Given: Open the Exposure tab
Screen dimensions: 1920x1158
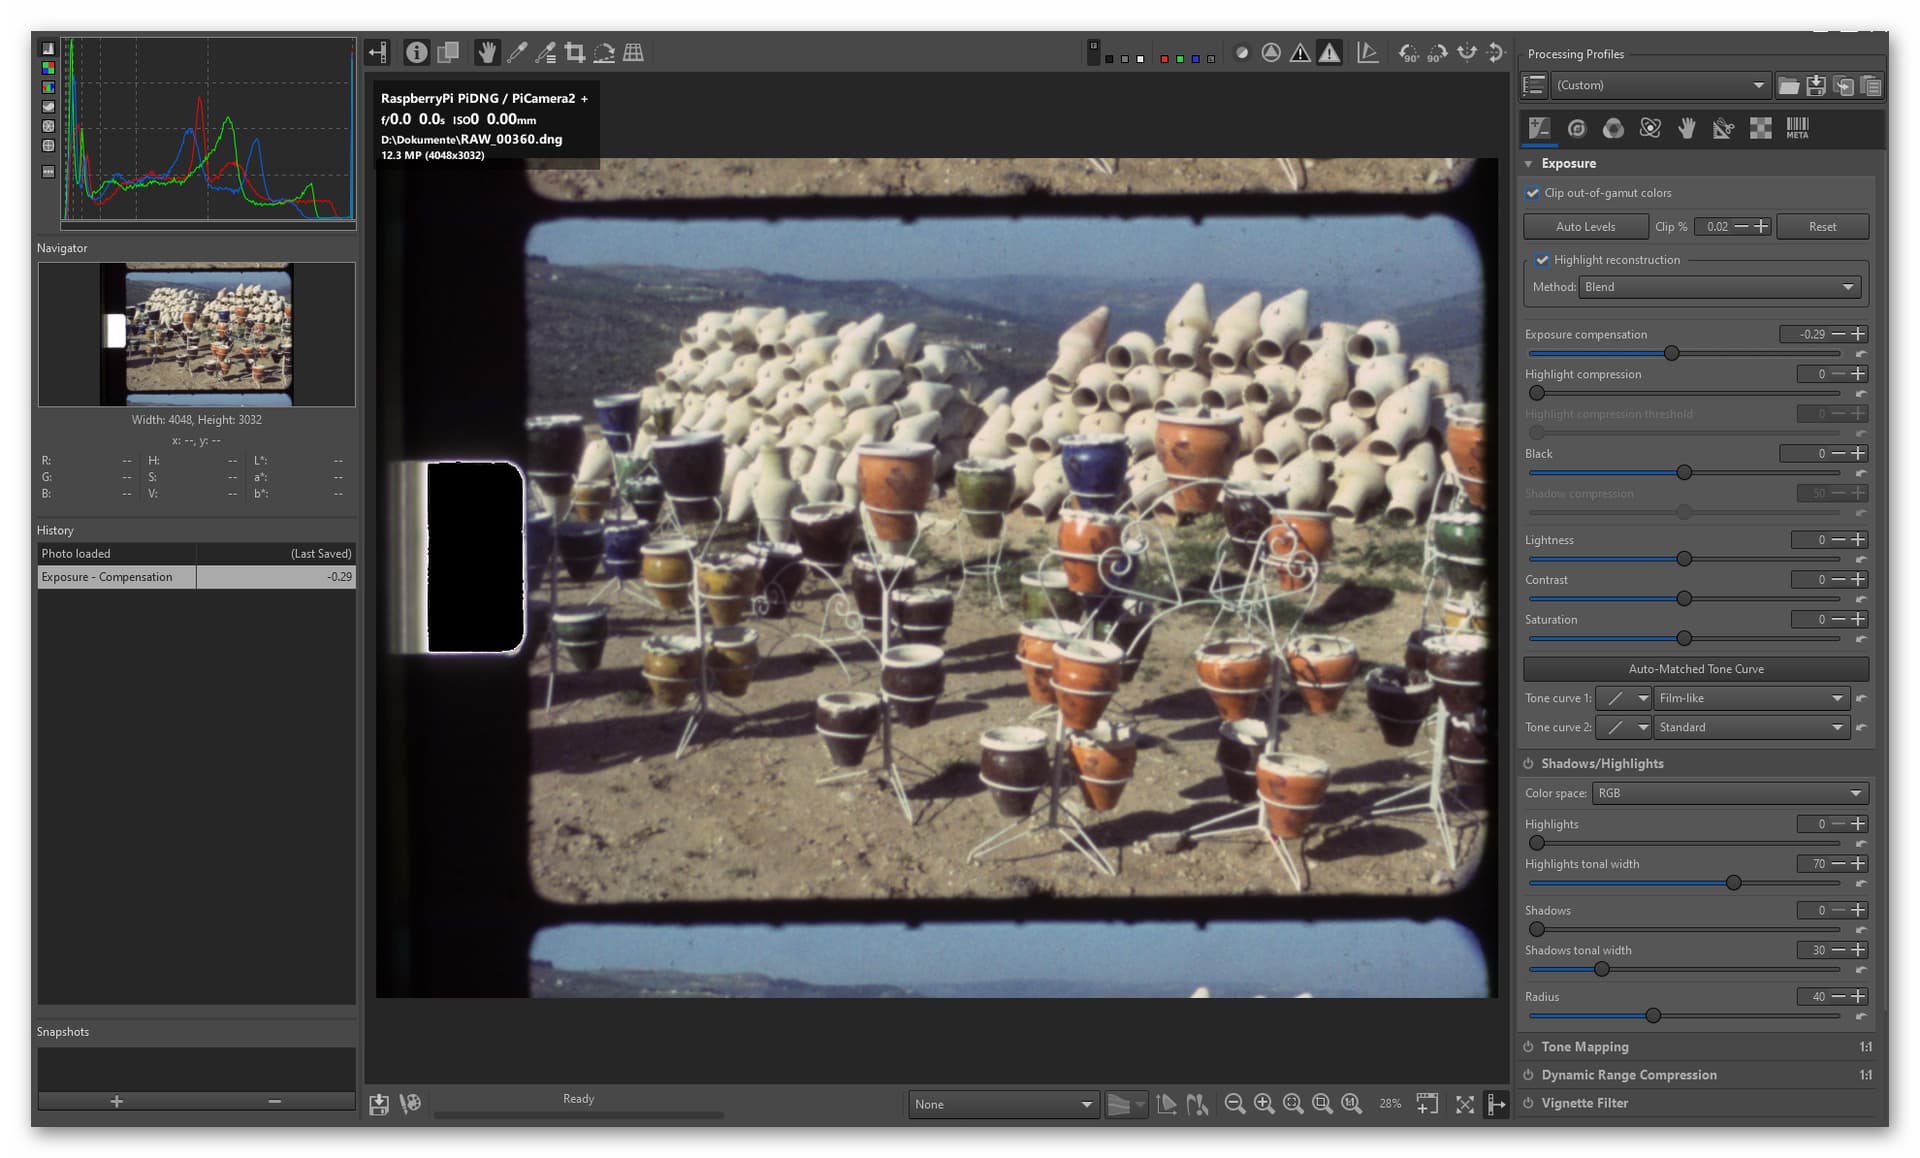Looking at the screenshot, I should 1539,128.
